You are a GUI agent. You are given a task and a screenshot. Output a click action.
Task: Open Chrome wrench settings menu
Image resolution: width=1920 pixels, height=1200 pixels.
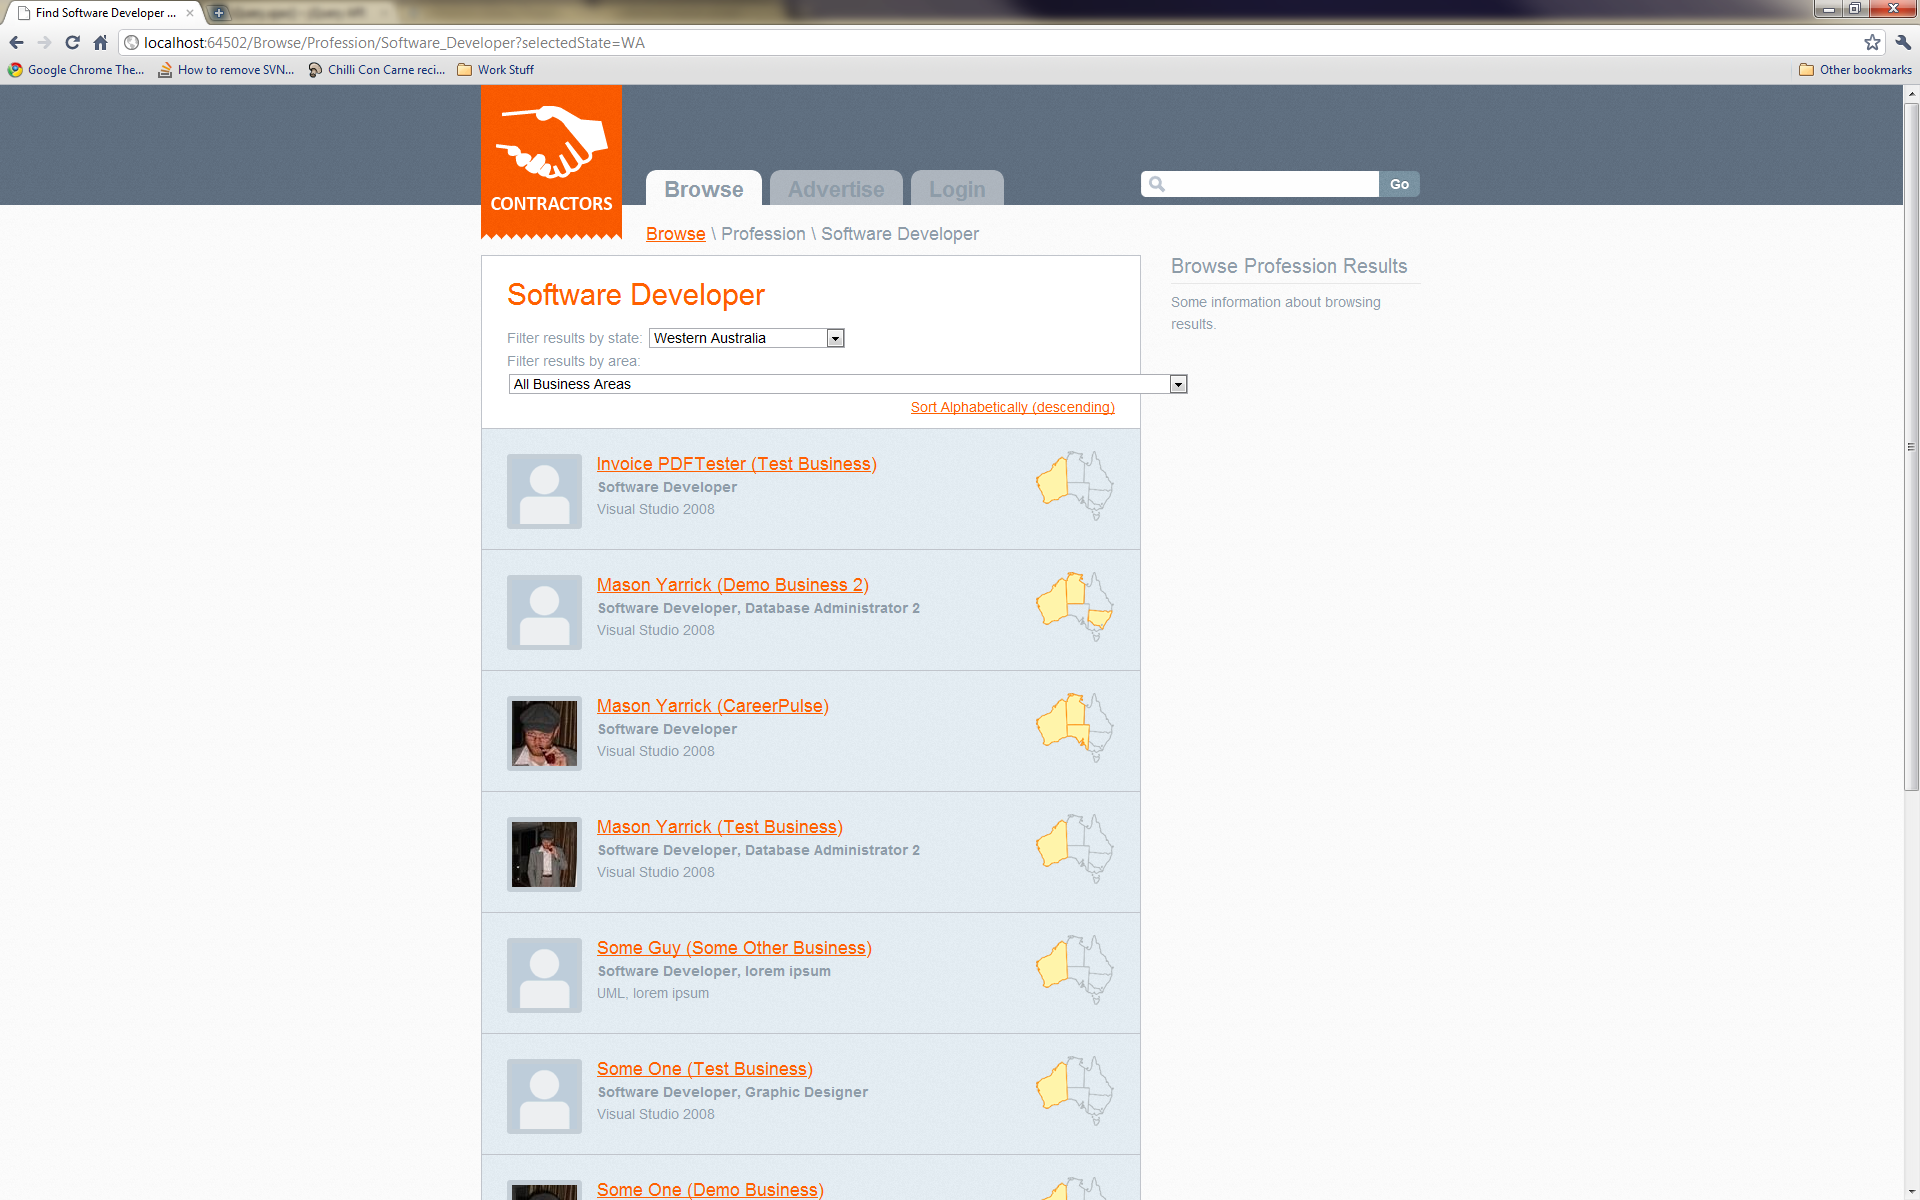point(1903,42)
